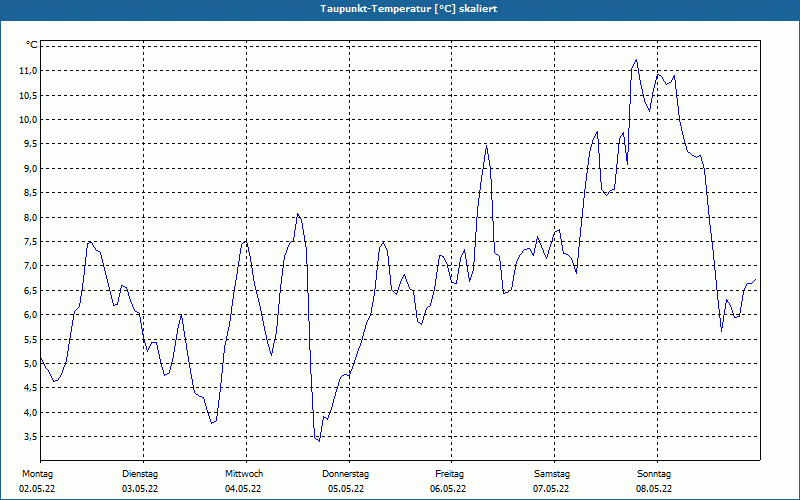
Task: Click the '06.05.22' date label
Action: [x=448, y=489]
